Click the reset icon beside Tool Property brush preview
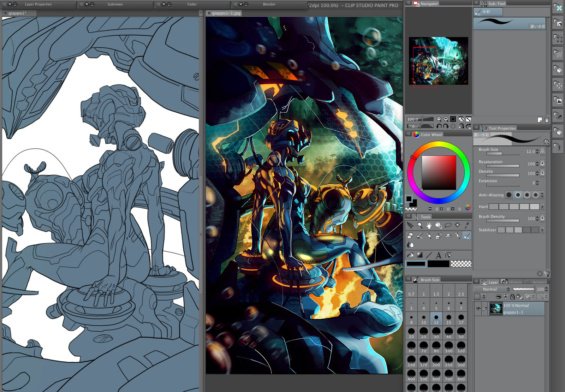 pyautogui.click(x=546, y=142)
